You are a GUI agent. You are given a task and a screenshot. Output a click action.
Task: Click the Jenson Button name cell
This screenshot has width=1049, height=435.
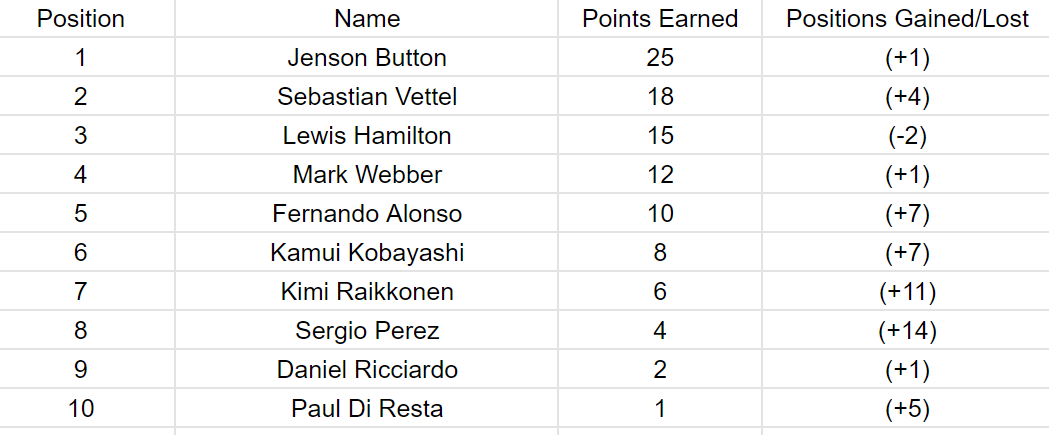[x=367, y=58]
